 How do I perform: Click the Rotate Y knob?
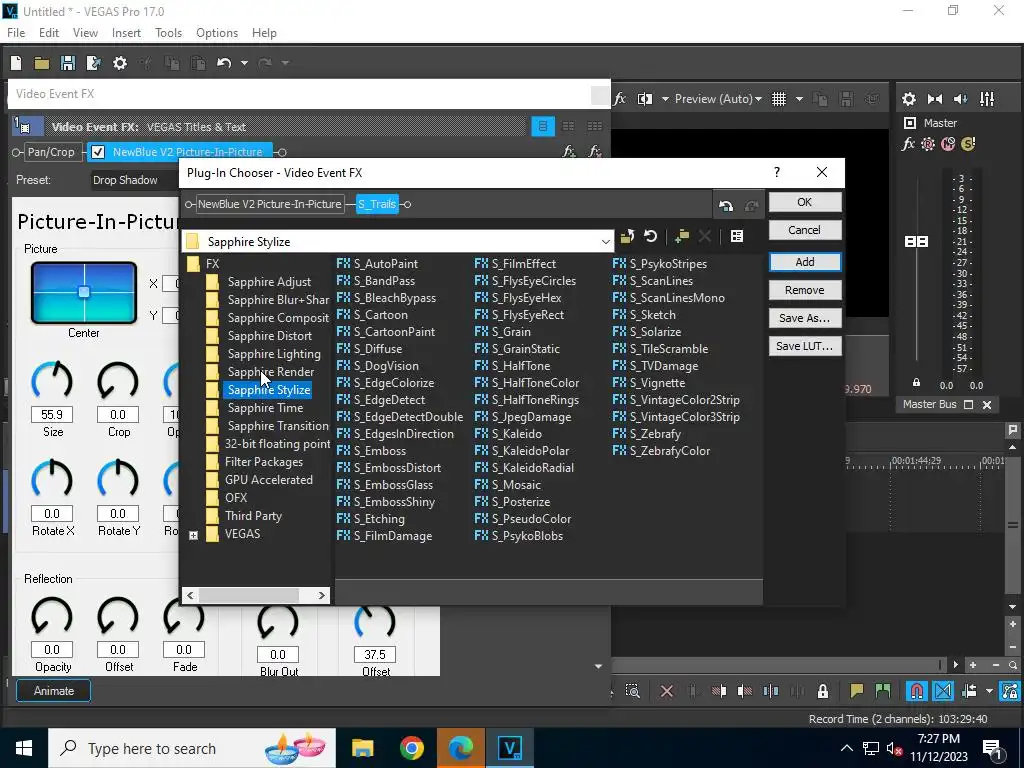pyautogui.click(x=118, y=479)
